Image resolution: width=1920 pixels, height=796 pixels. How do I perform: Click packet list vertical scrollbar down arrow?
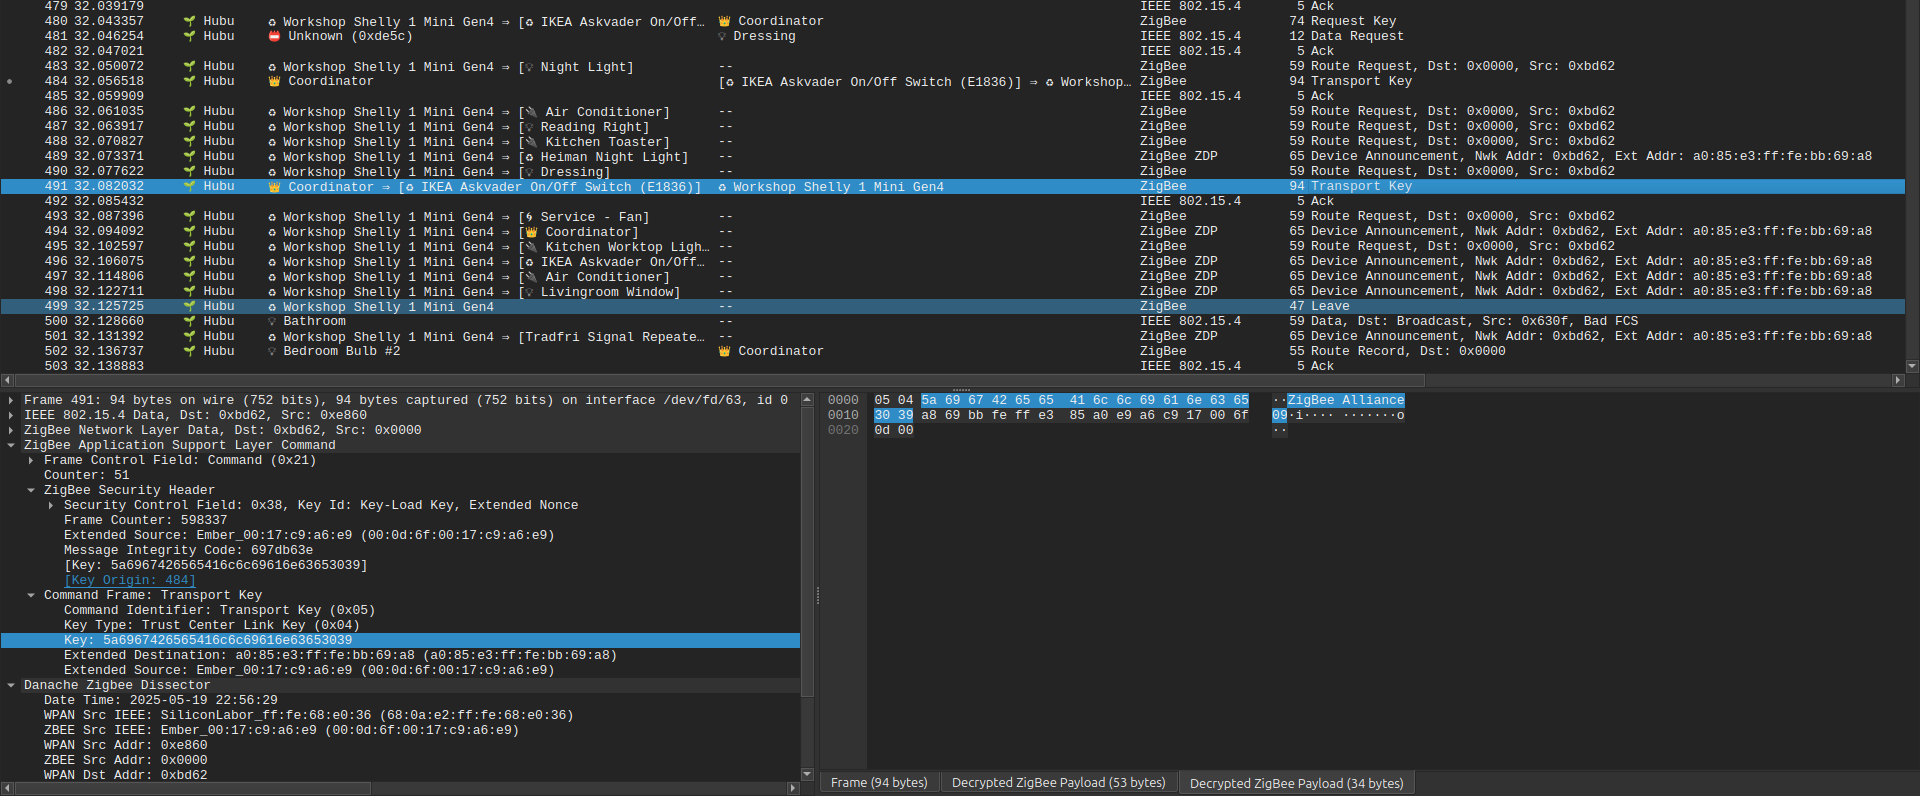pos(1912,366)
